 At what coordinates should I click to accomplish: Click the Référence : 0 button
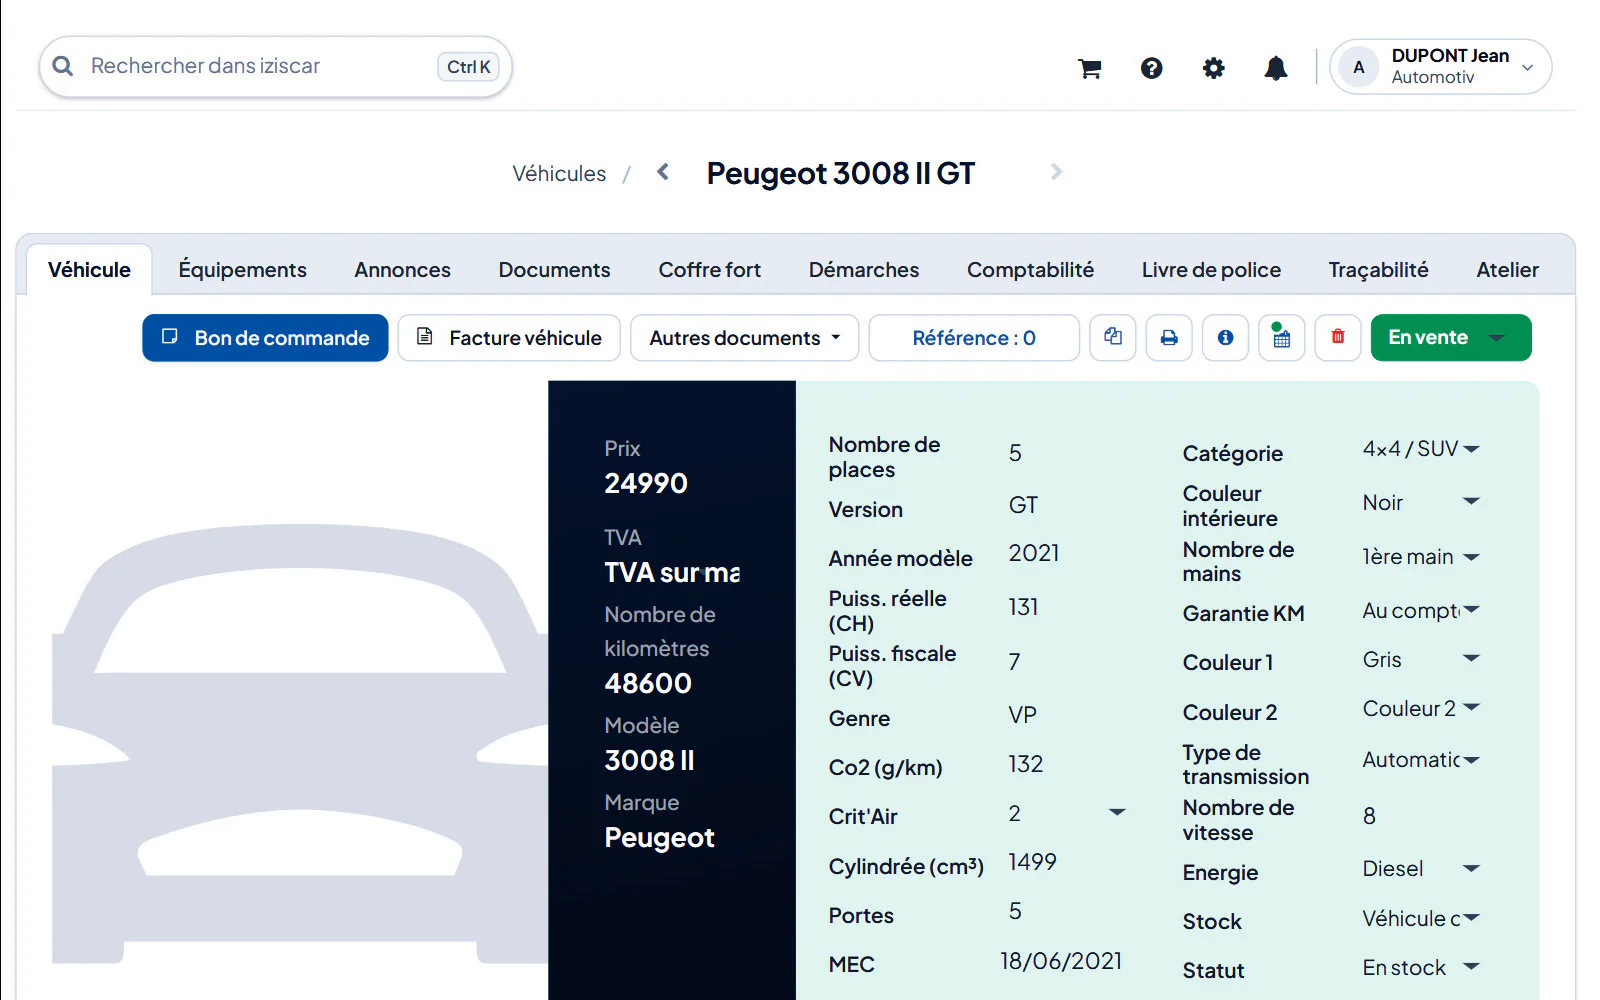[x=974, y=338]
